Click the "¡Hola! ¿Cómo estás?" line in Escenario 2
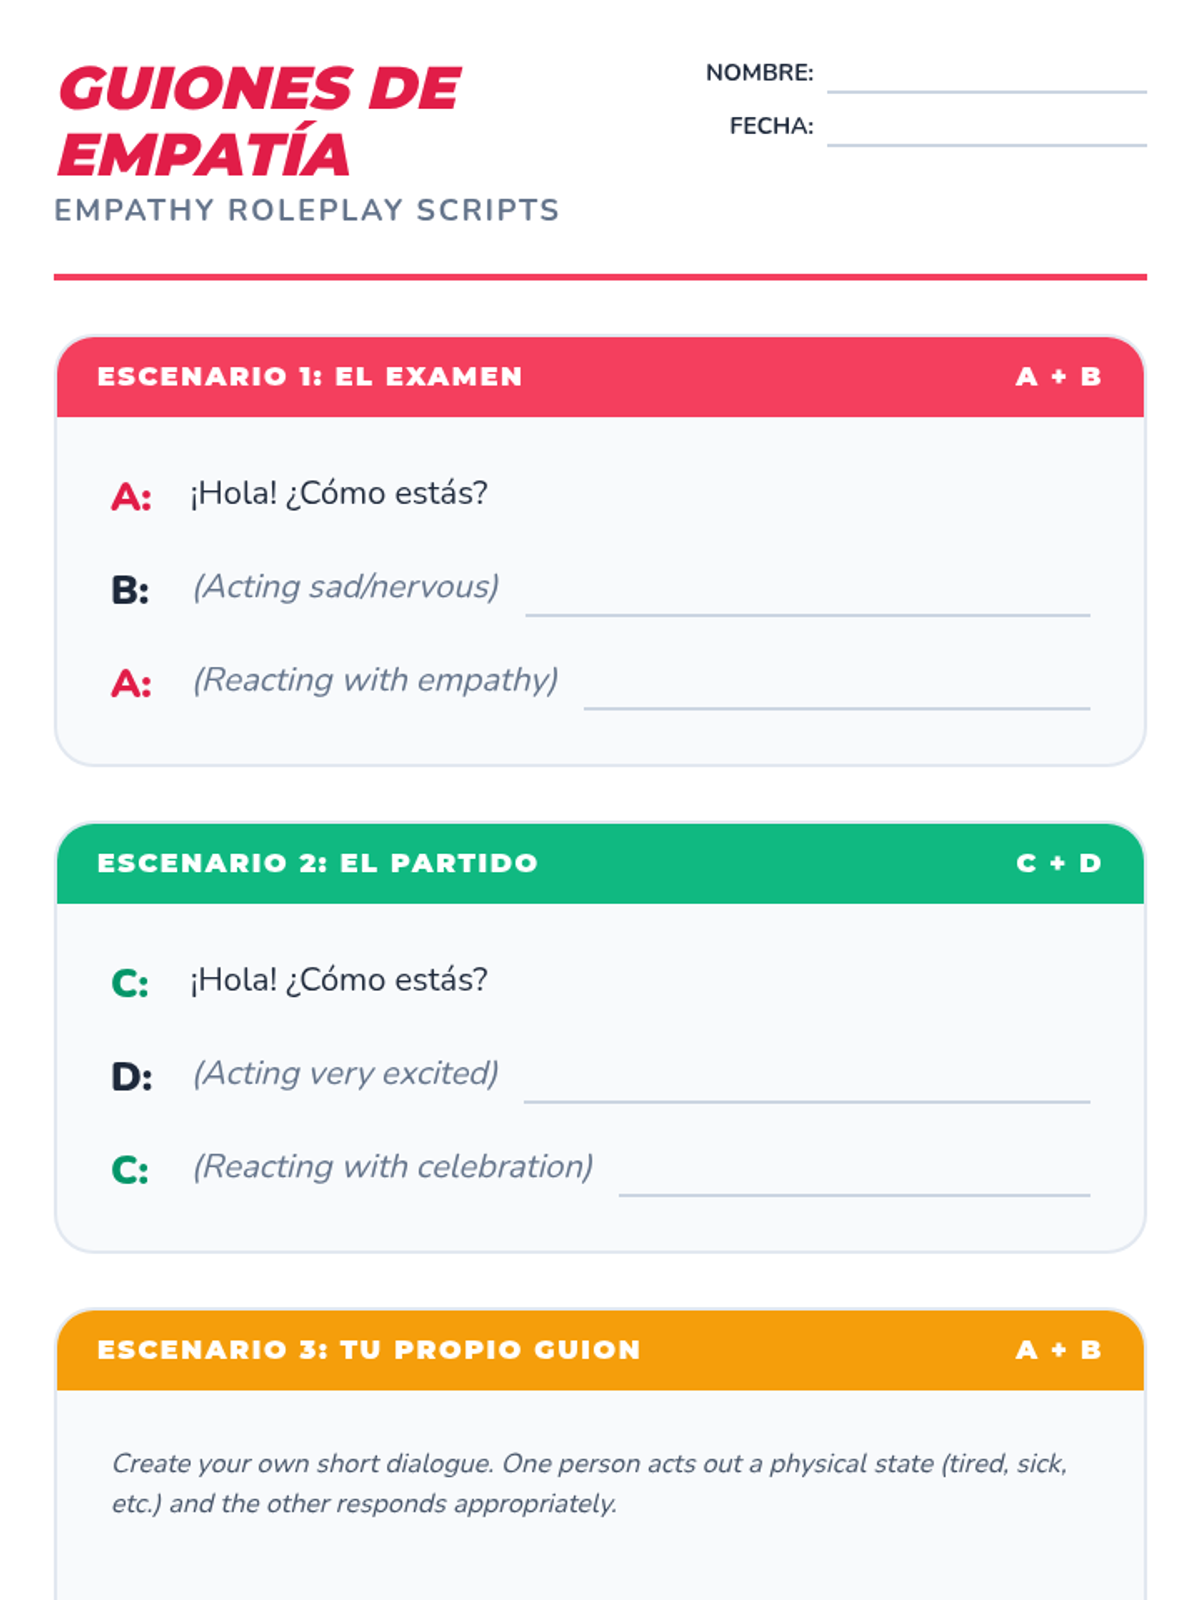This screenshot has width=1200, height=1600. click(x=339, y=980)
